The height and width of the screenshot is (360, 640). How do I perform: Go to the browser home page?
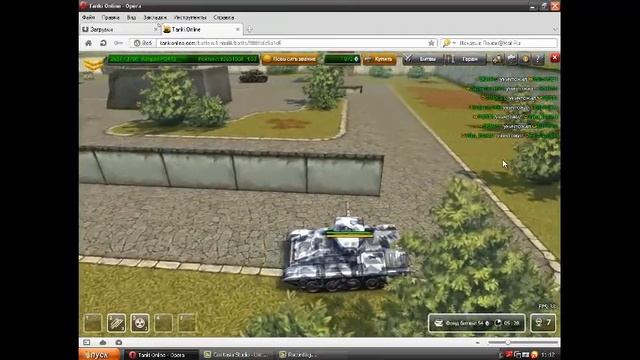click(x=89, y=43)
